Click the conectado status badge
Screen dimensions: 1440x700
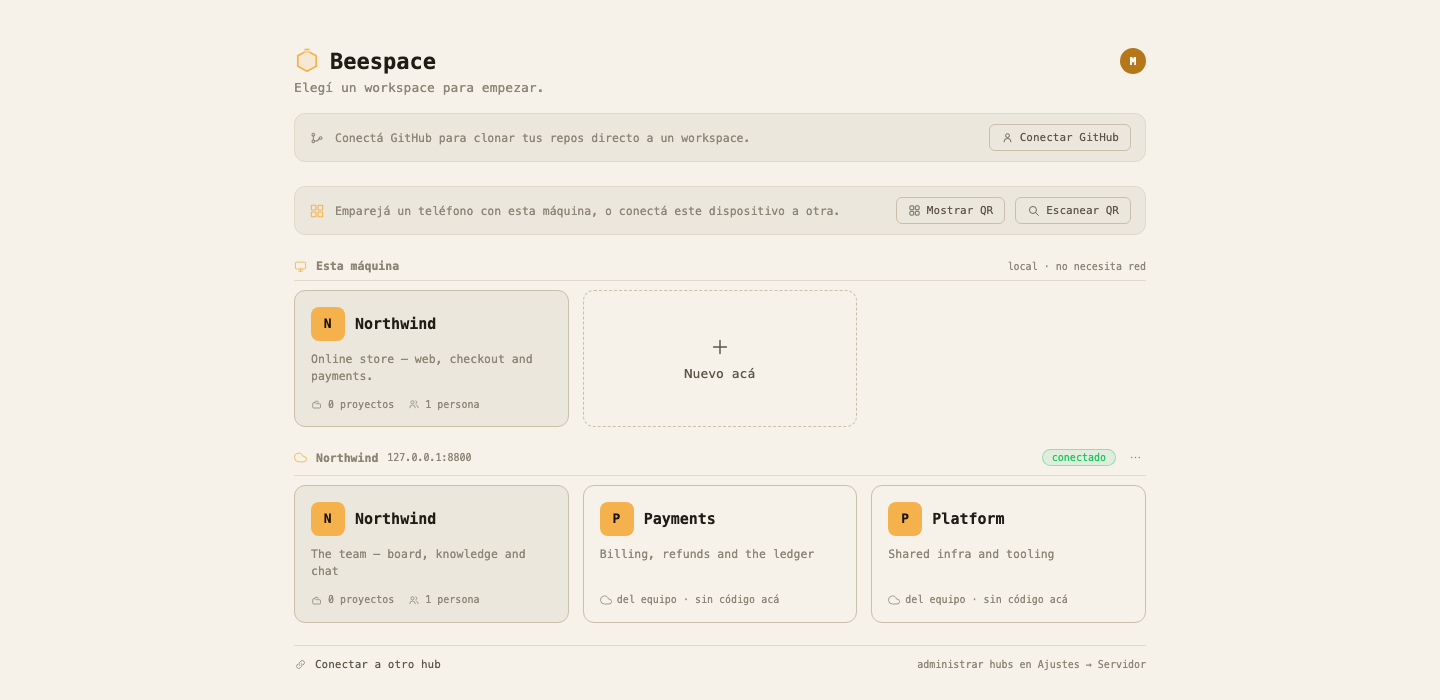[1079, 458]
